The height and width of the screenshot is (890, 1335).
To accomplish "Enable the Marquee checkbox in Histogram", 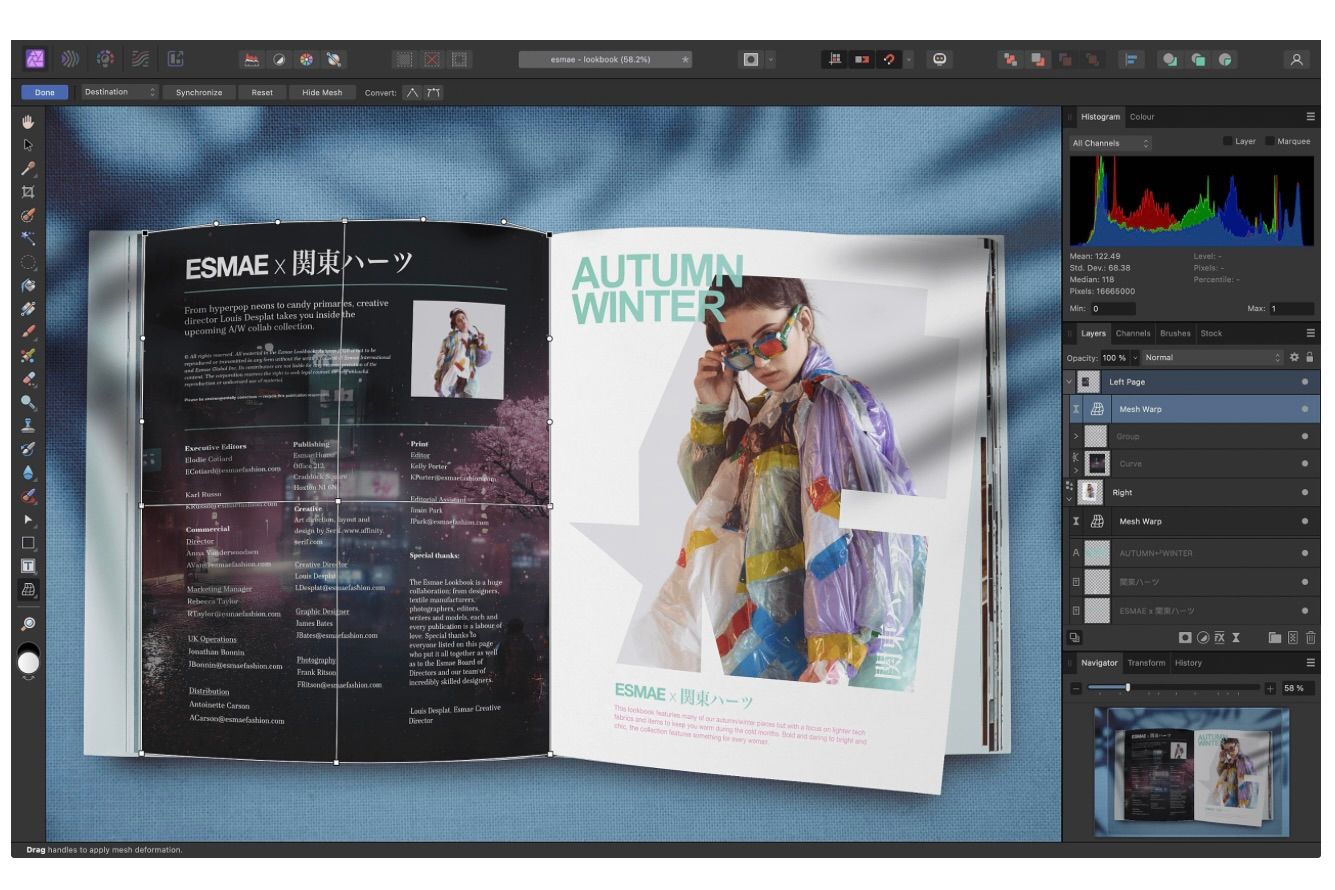I will pyautogui.click(x=1270, y=141).
